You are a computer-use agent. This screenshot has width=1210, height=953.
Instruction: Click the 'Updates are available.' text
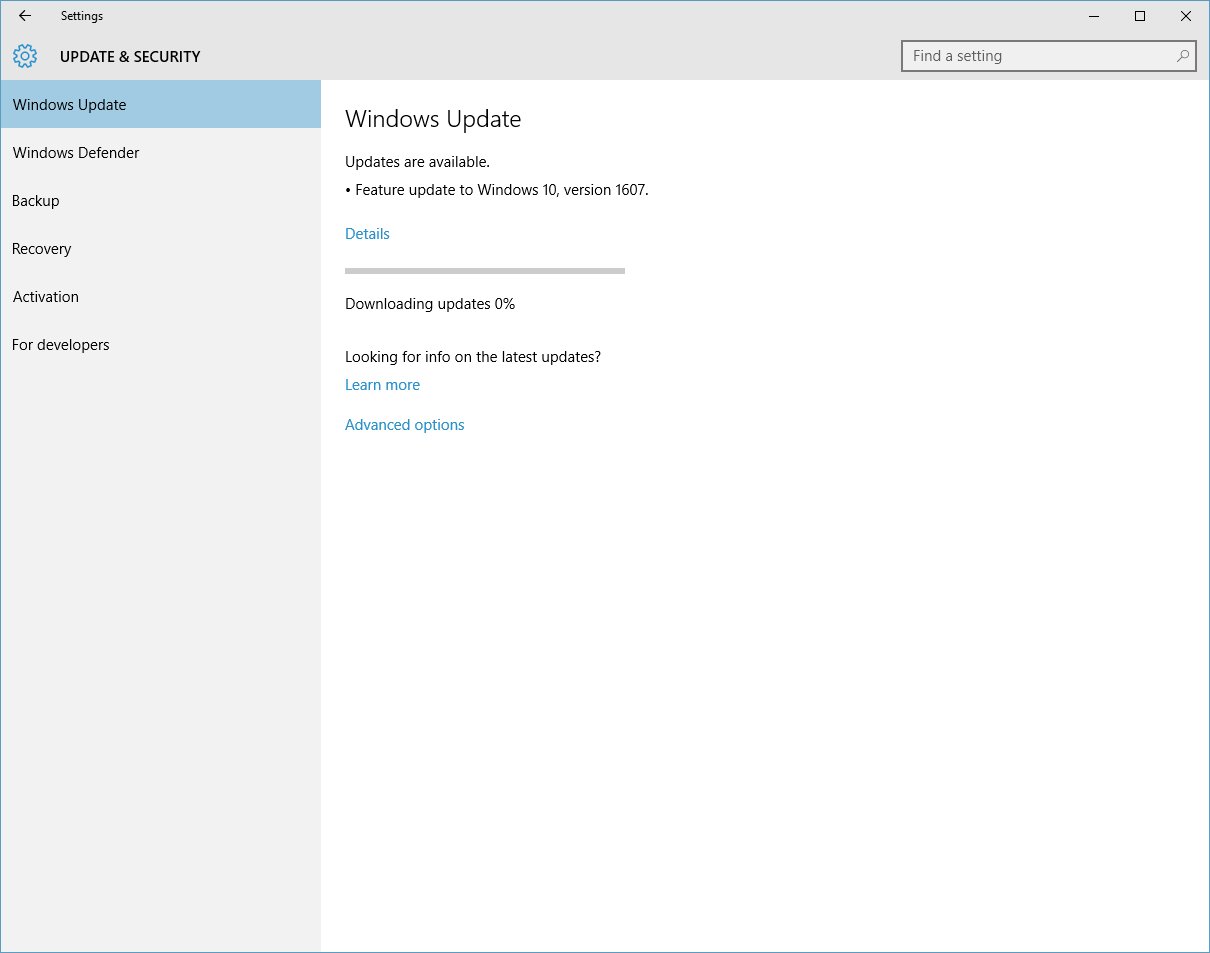(x=417, y=161)
